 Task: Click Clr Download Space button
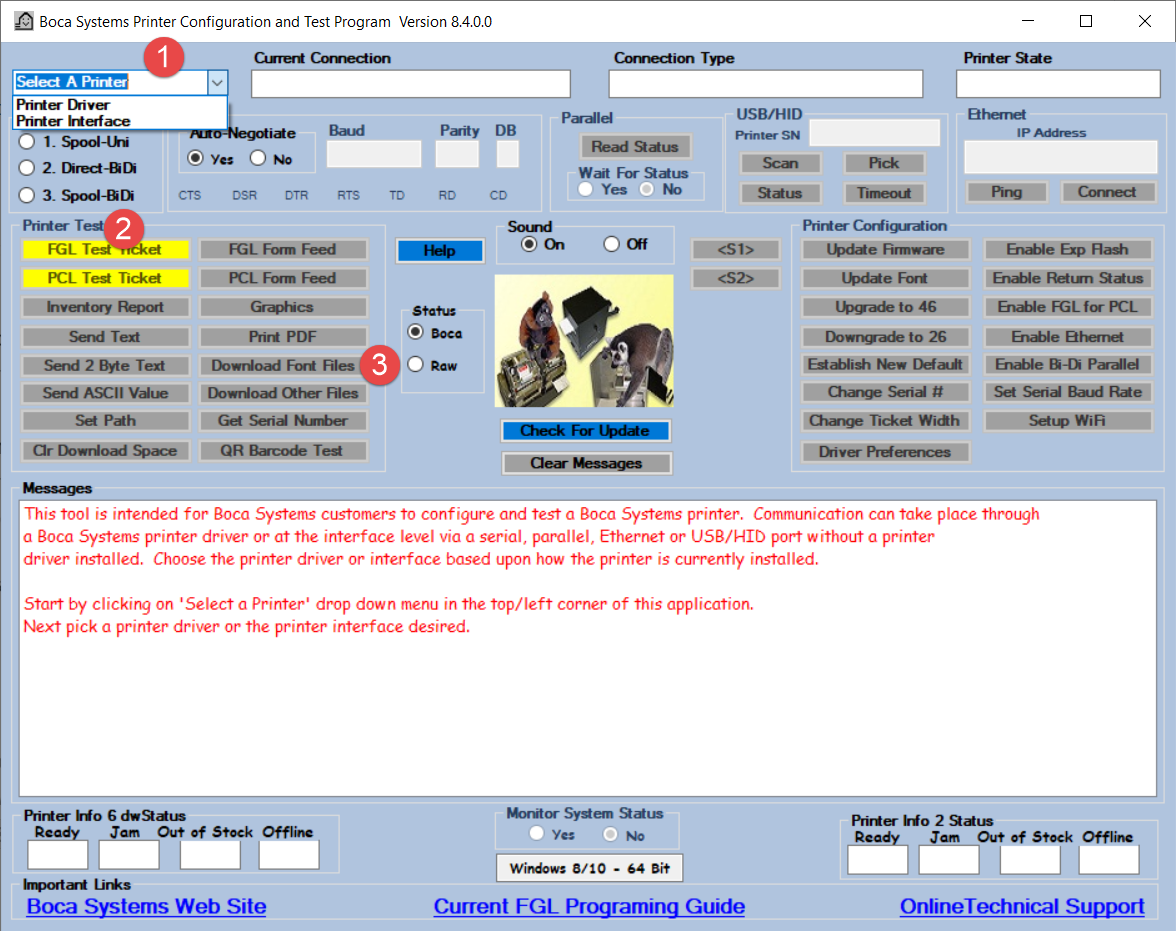tap(105, 451)
